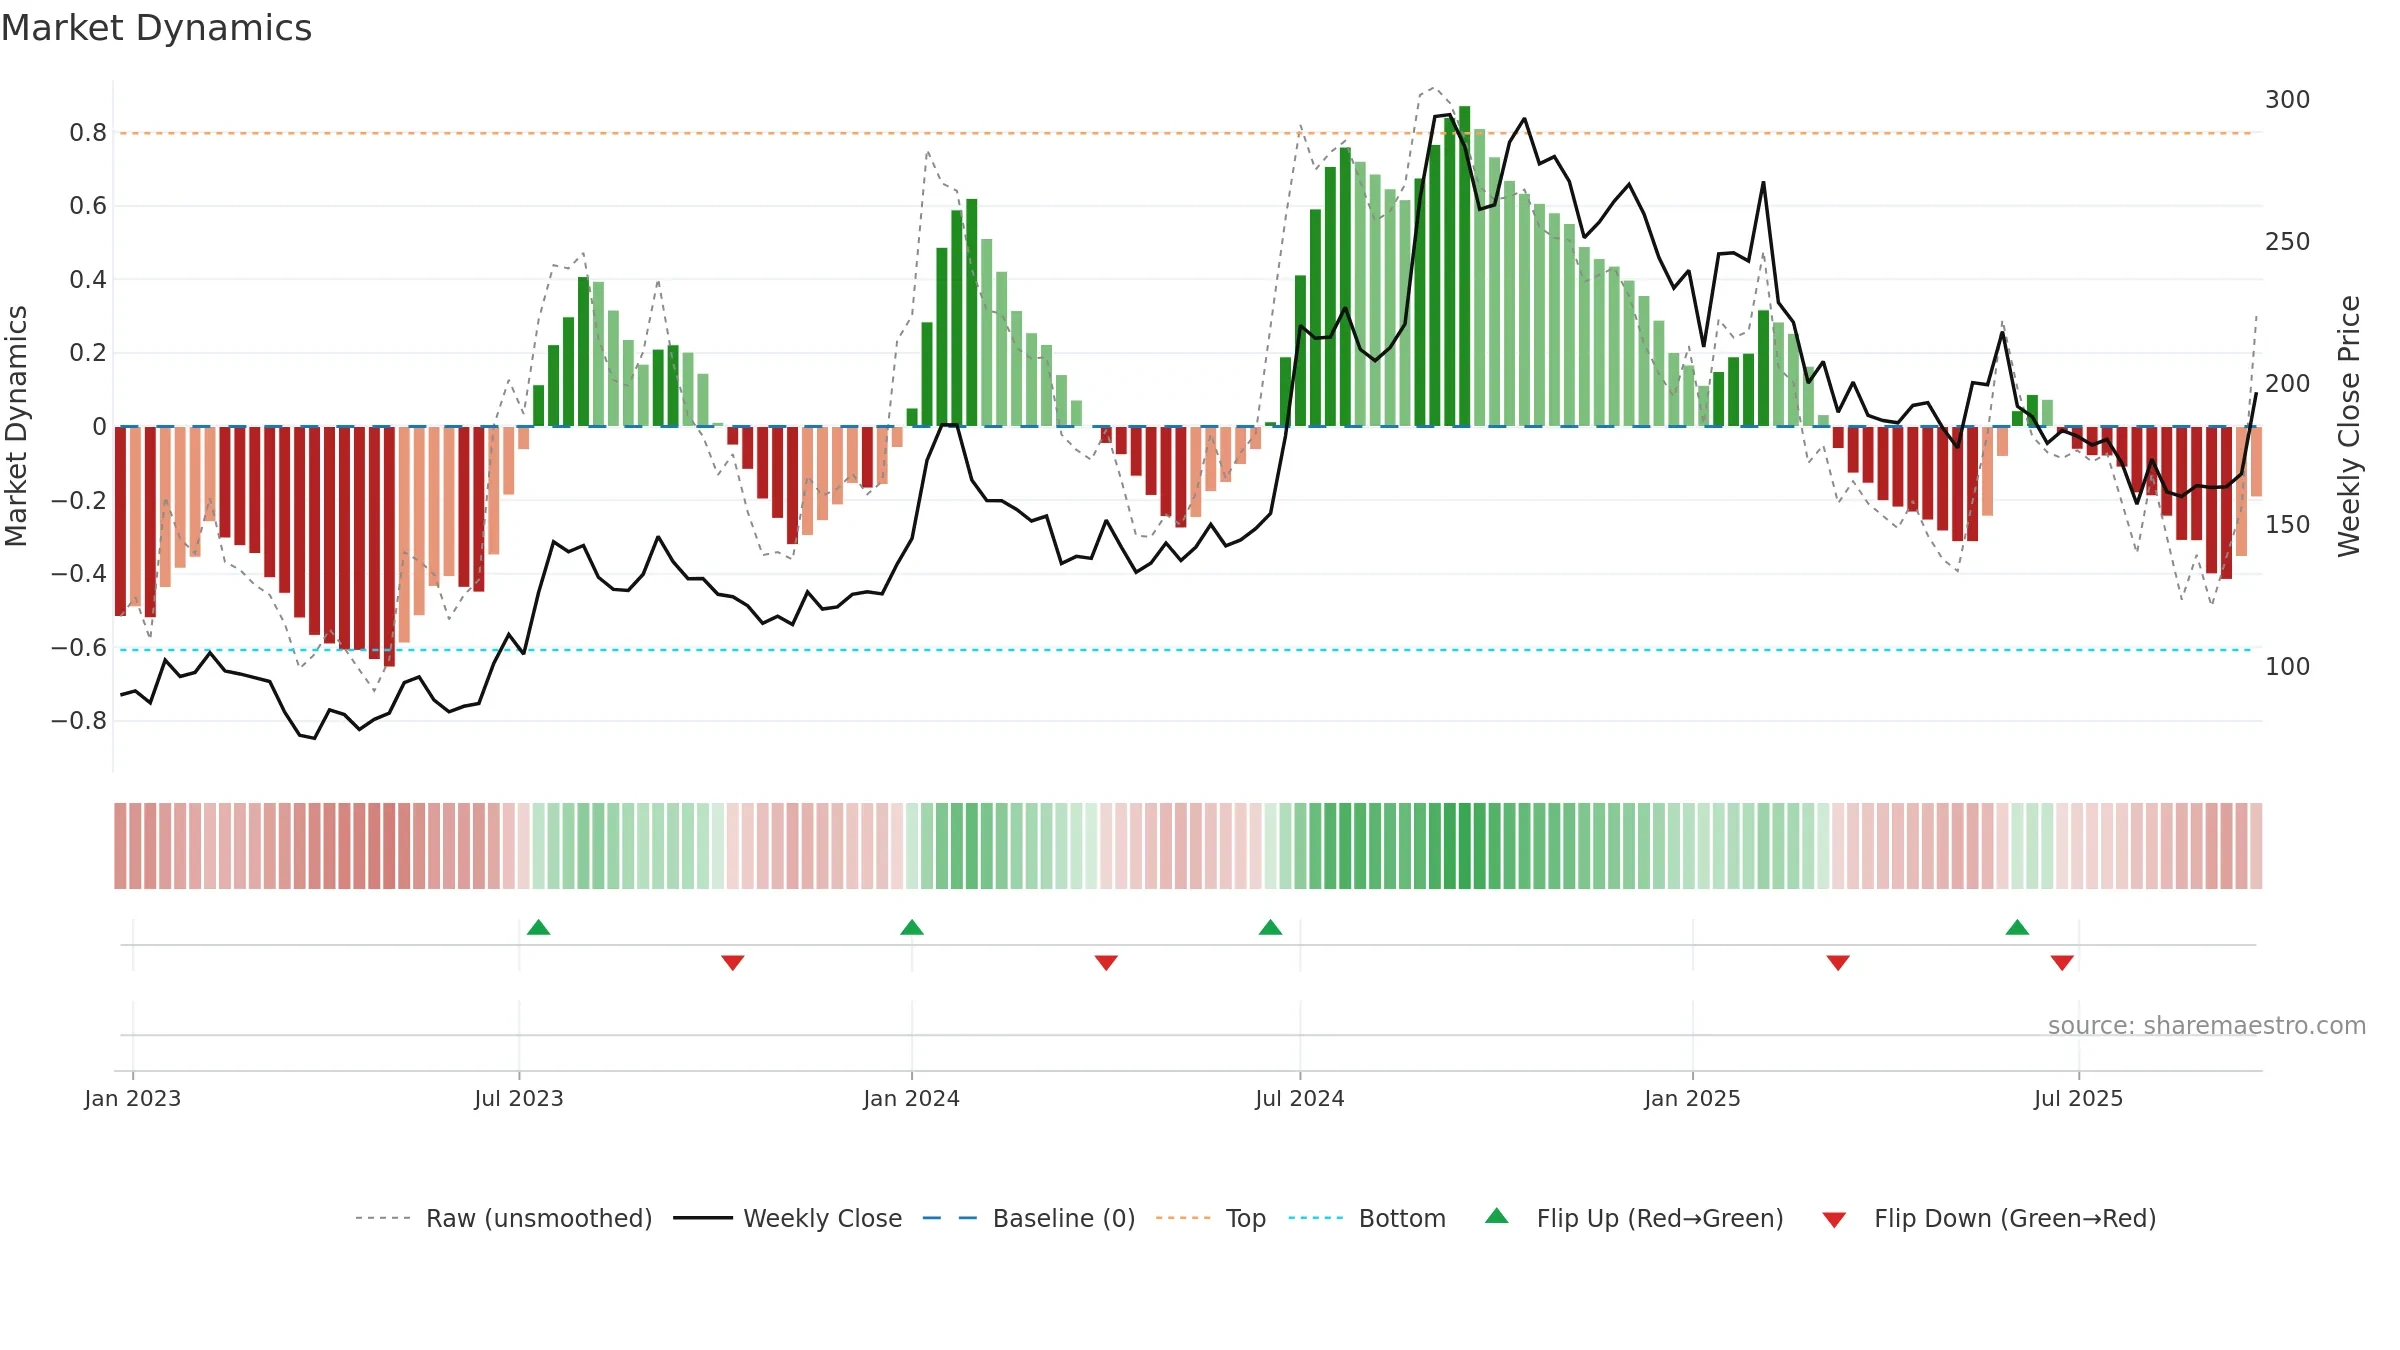The height and width of the screenshot is (1350, 2400).
Task: Click the Jan 2025 axis label
Action: pos(1693,1098)
